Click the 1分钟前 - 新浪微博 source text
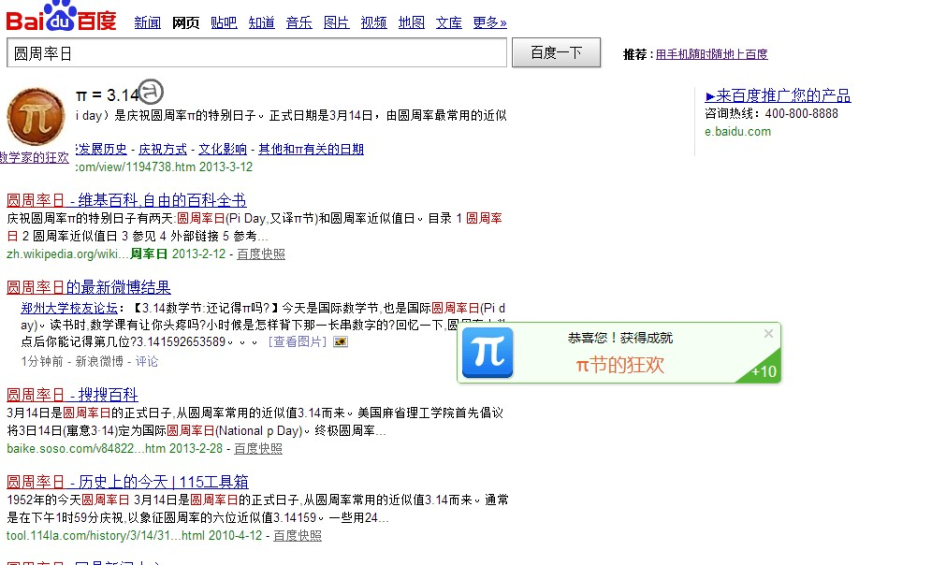This screenshot has width=946, height=565. (72, 362)
